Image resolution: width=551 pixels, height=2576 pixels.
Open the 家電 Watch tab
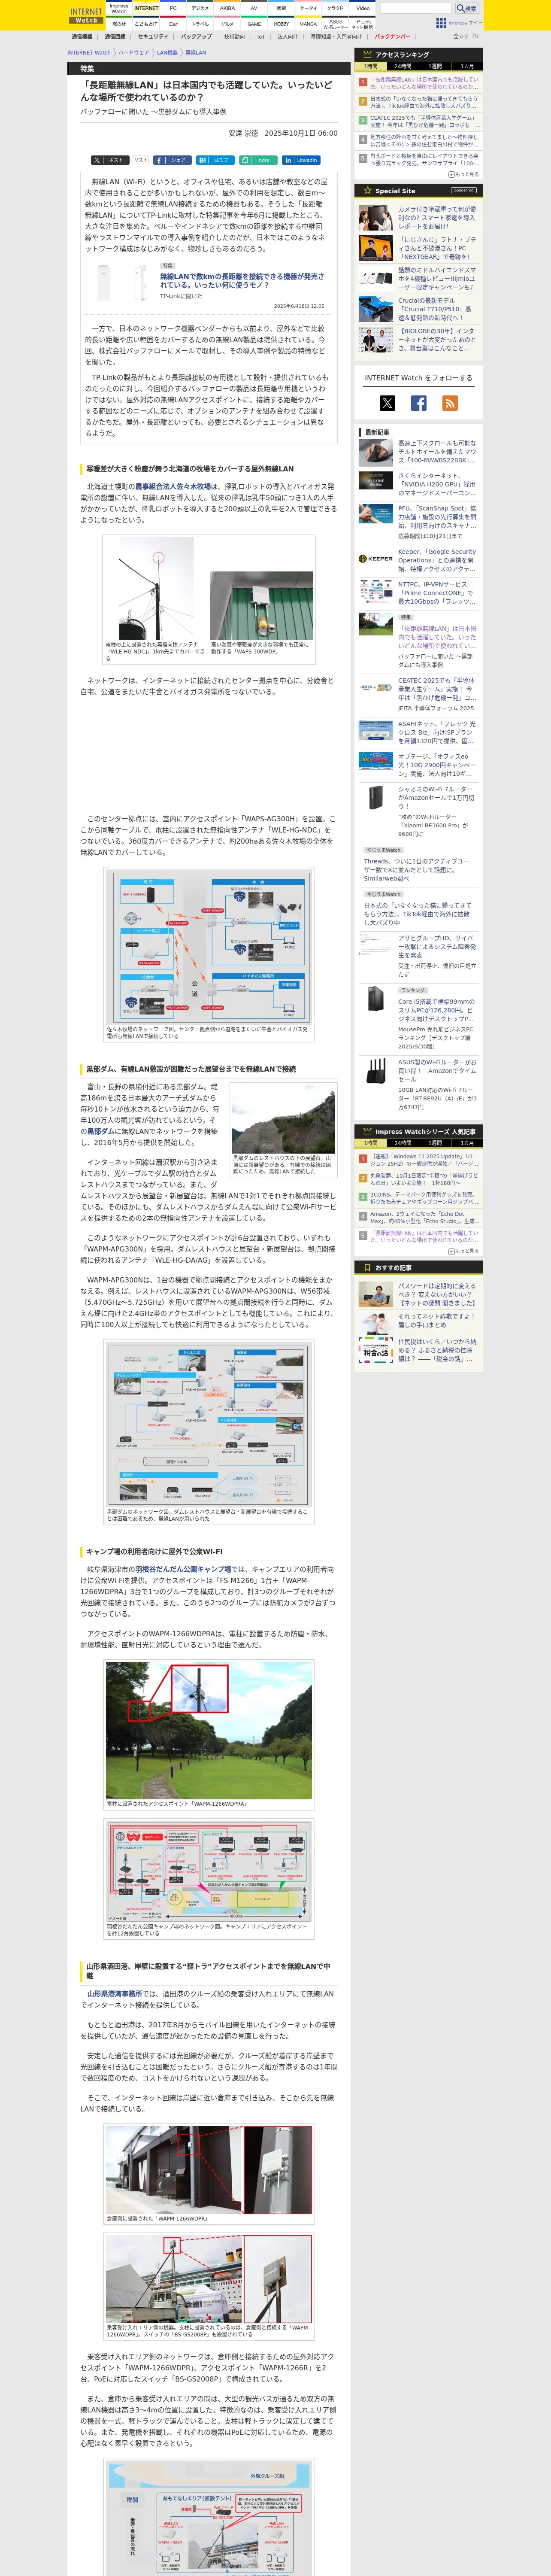(x=281, y=8)
